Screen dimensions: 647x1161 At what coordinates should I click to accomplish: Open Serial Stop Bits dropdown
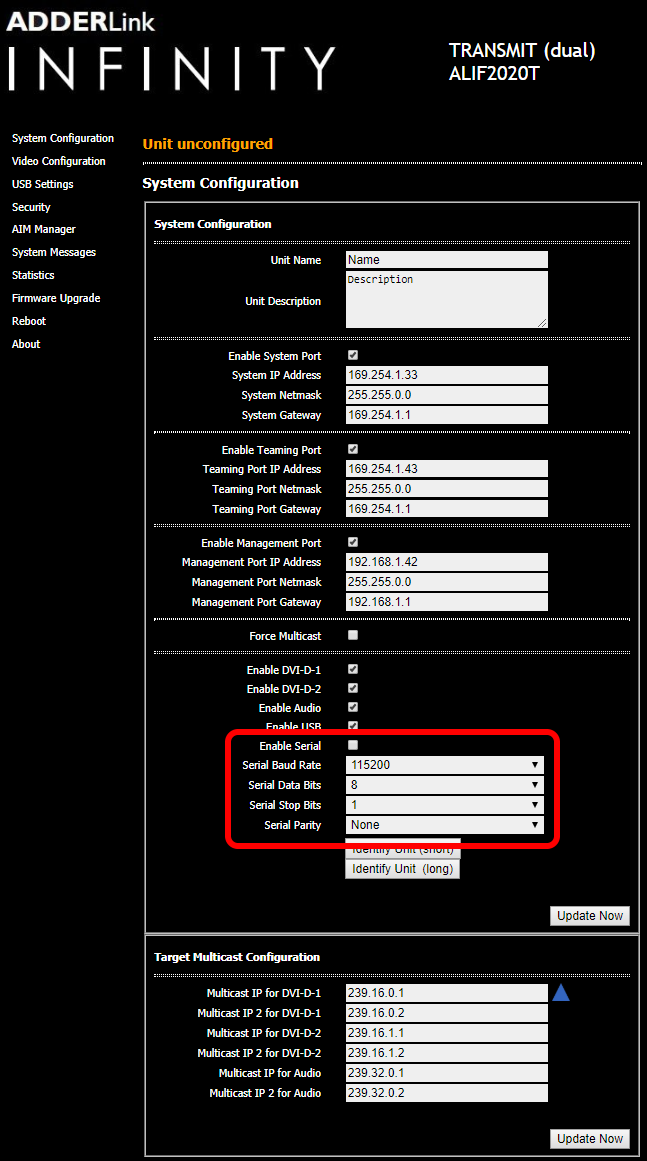click(445, 805)
